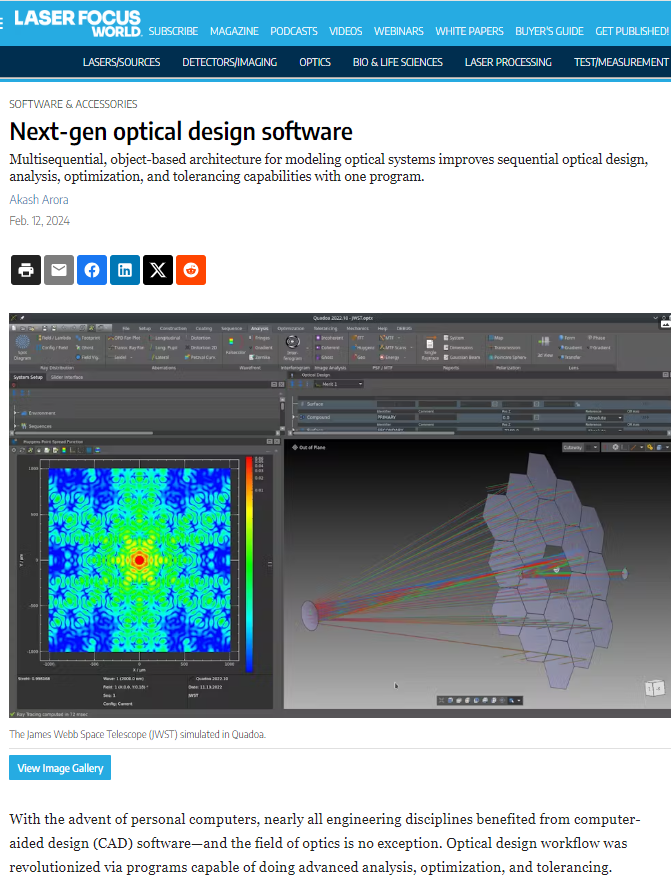Open the Optics topic
Image resolution: width=671 pixels, height=894 pixels.
pyautogui.click(x=315, y=62)
